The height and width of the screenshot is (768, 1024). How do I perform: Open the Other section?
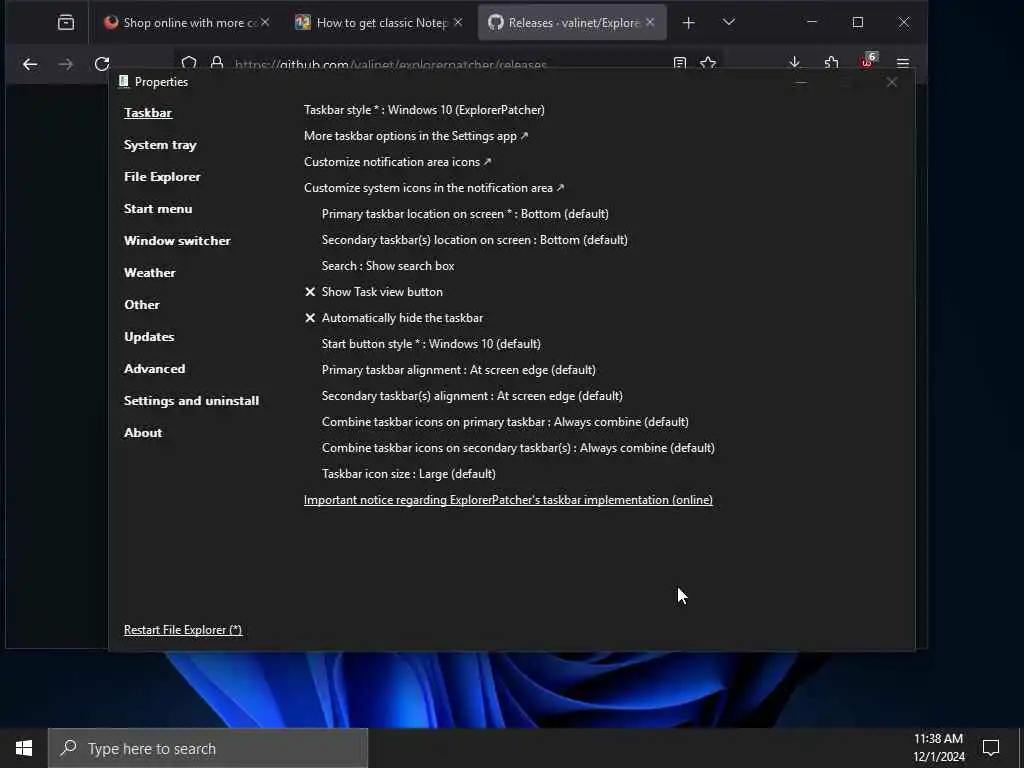pos(142,304)
